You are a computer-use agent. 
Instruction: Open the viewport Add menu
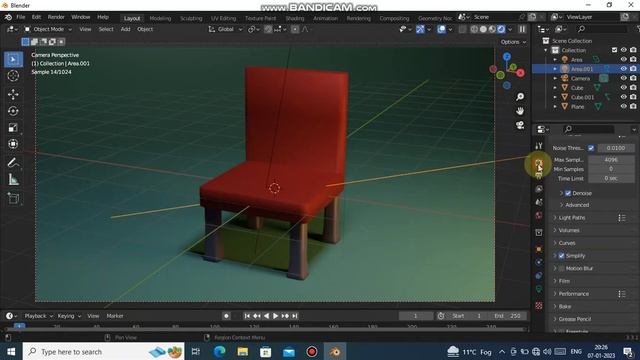[125, 29]
